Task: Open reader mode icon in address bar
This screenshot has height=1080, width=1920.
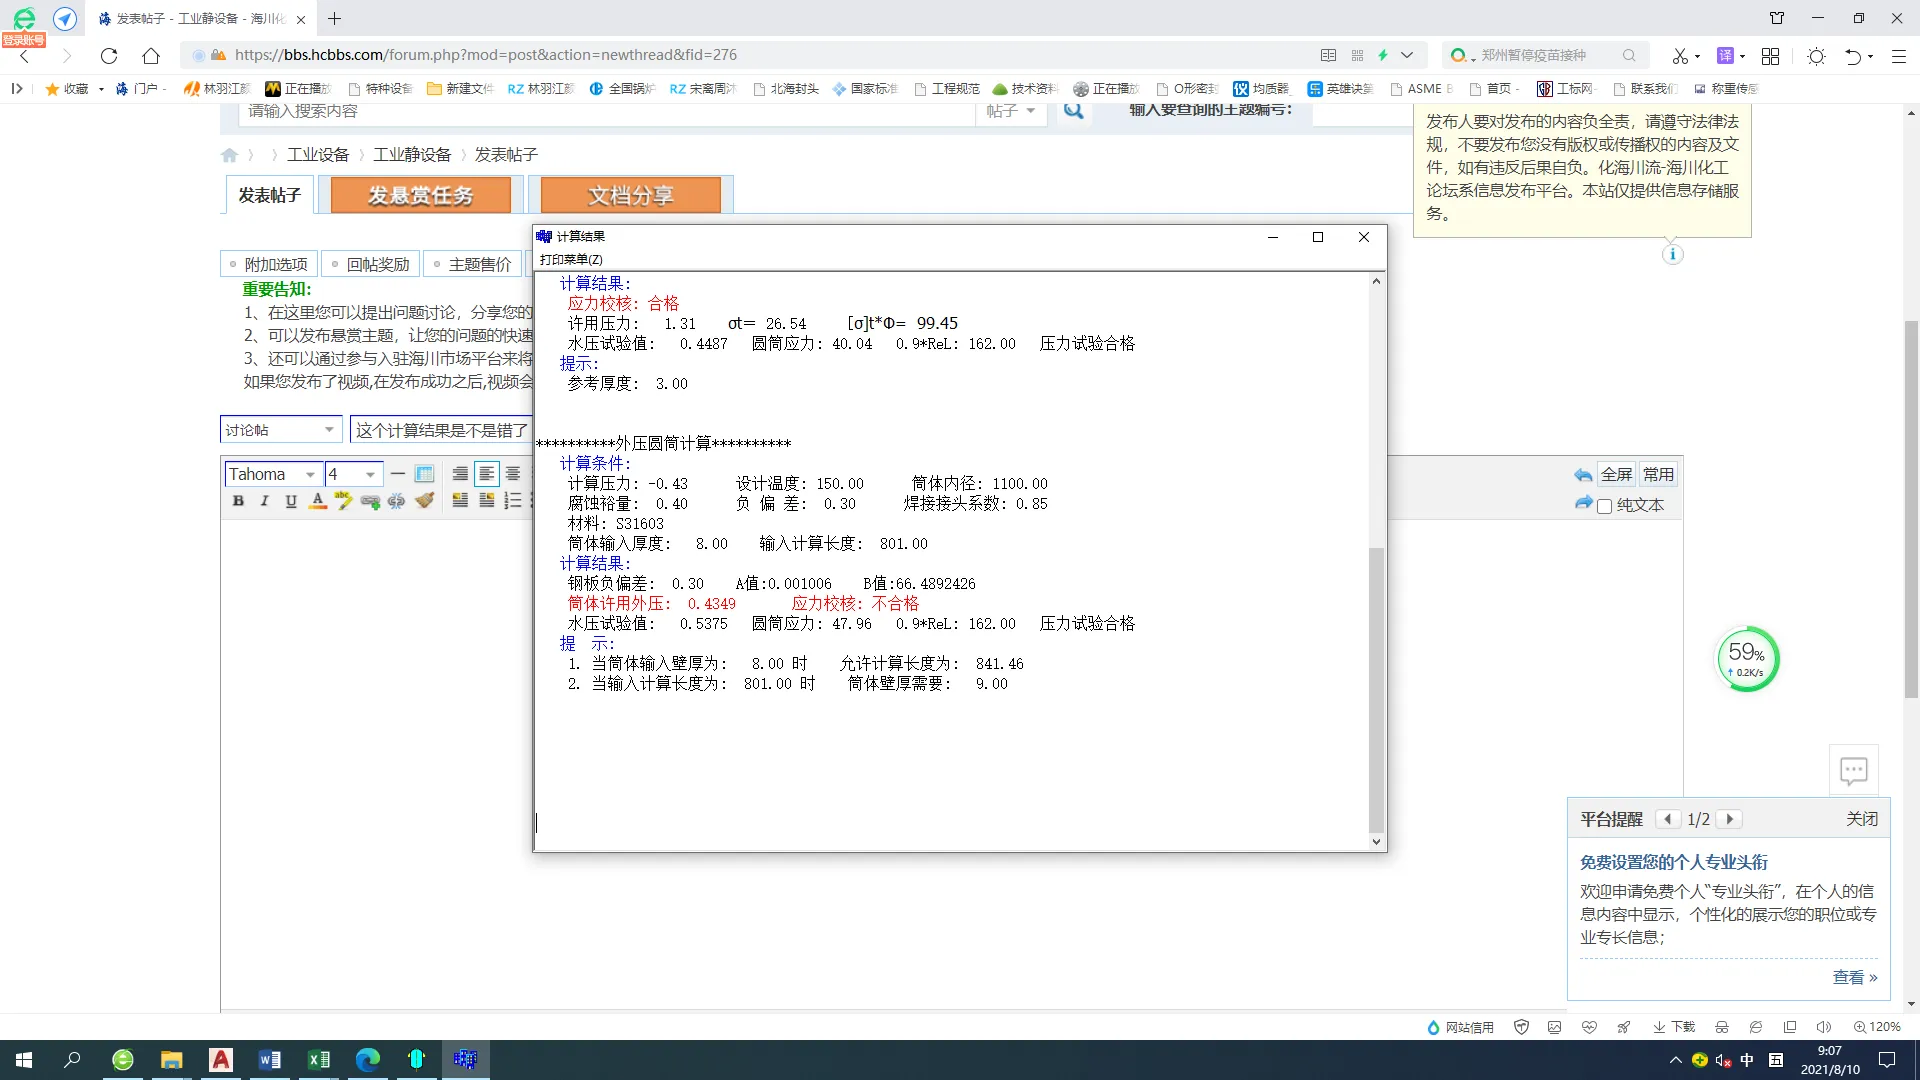Action: [1328, 55]
